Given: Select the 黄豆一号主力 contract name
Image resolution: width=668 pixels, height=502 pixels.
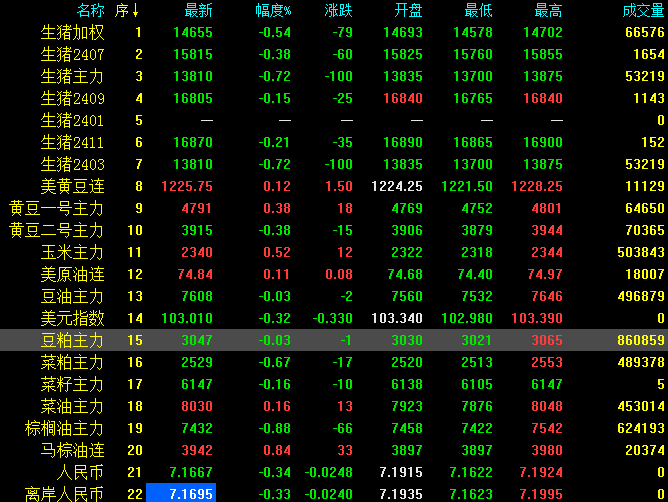Looking at the screenshot, I should 56,208.
